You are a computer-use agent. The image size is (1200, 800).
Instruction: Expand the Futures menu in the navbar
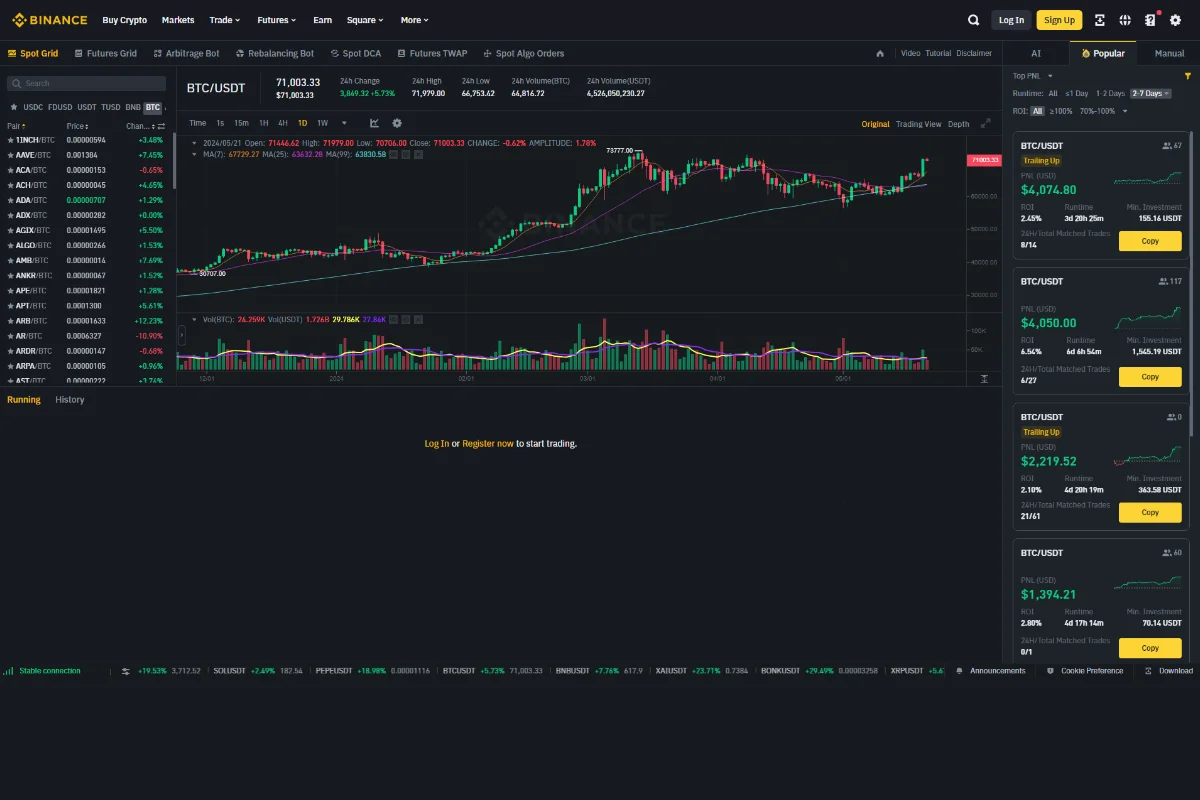pos(276,20)
